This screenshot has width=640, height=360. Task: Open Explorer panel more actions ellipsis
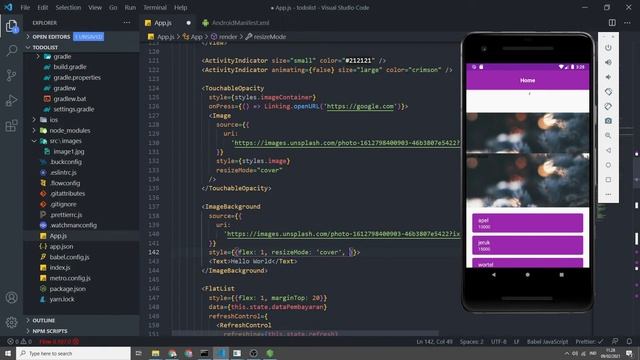pos(127,23)
